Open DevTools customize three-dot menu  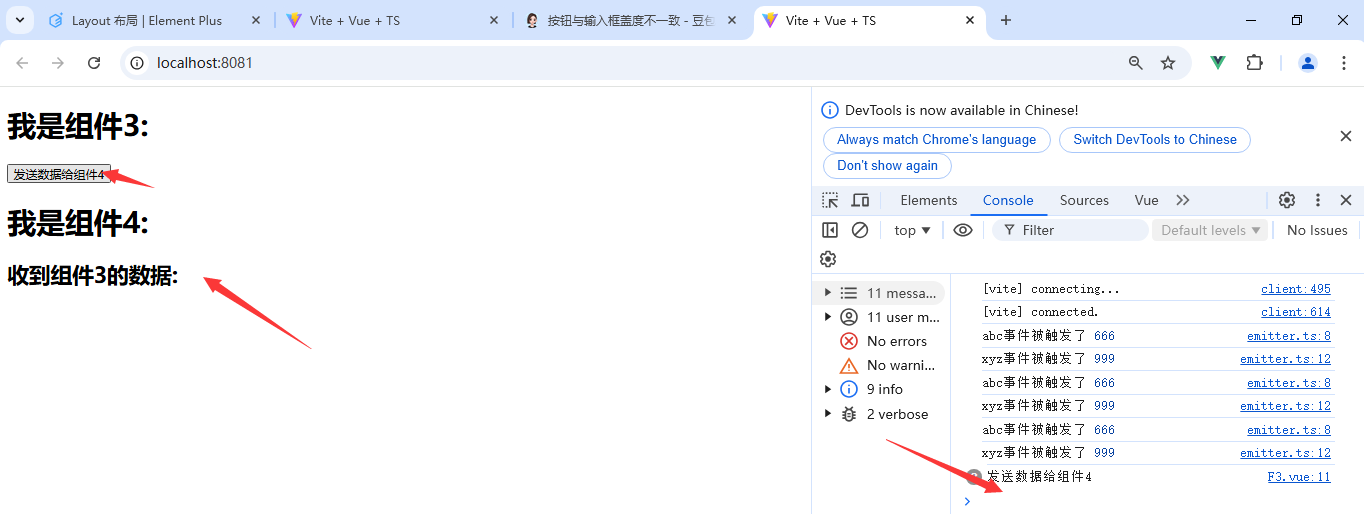(1318, 200)
